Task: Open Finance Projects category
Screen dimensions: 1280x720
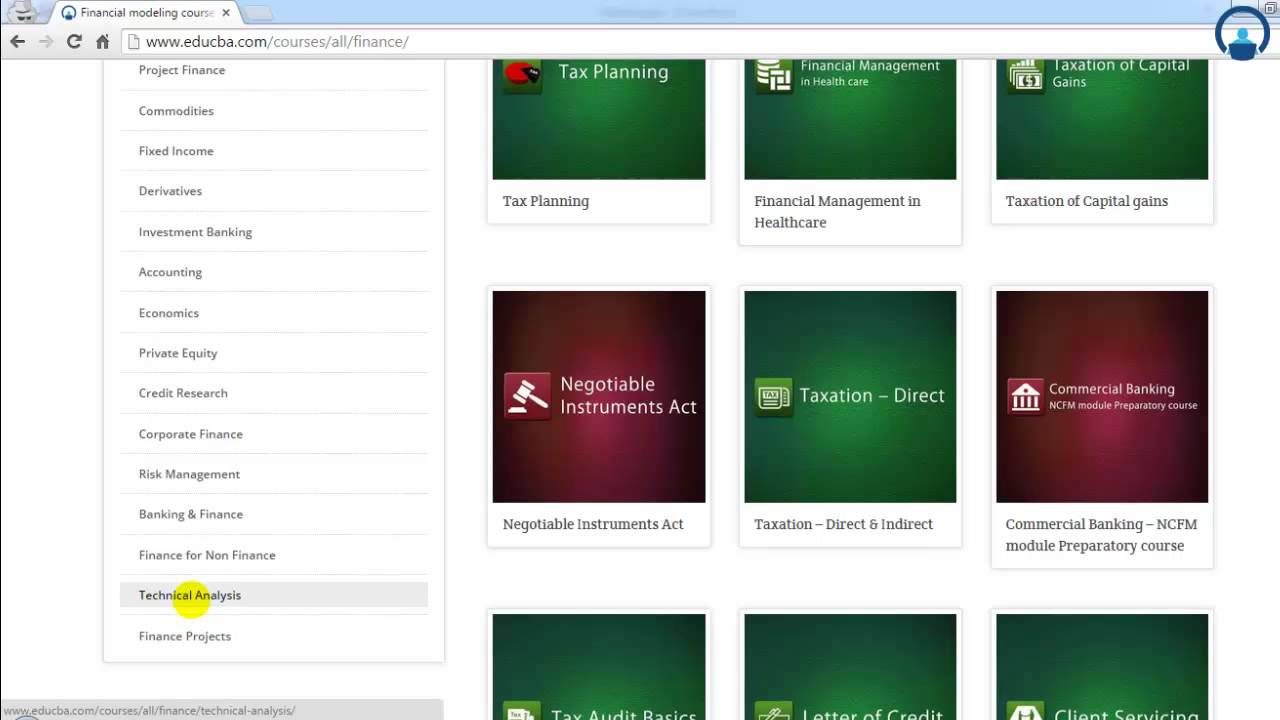Action: [x=185, y=636]
